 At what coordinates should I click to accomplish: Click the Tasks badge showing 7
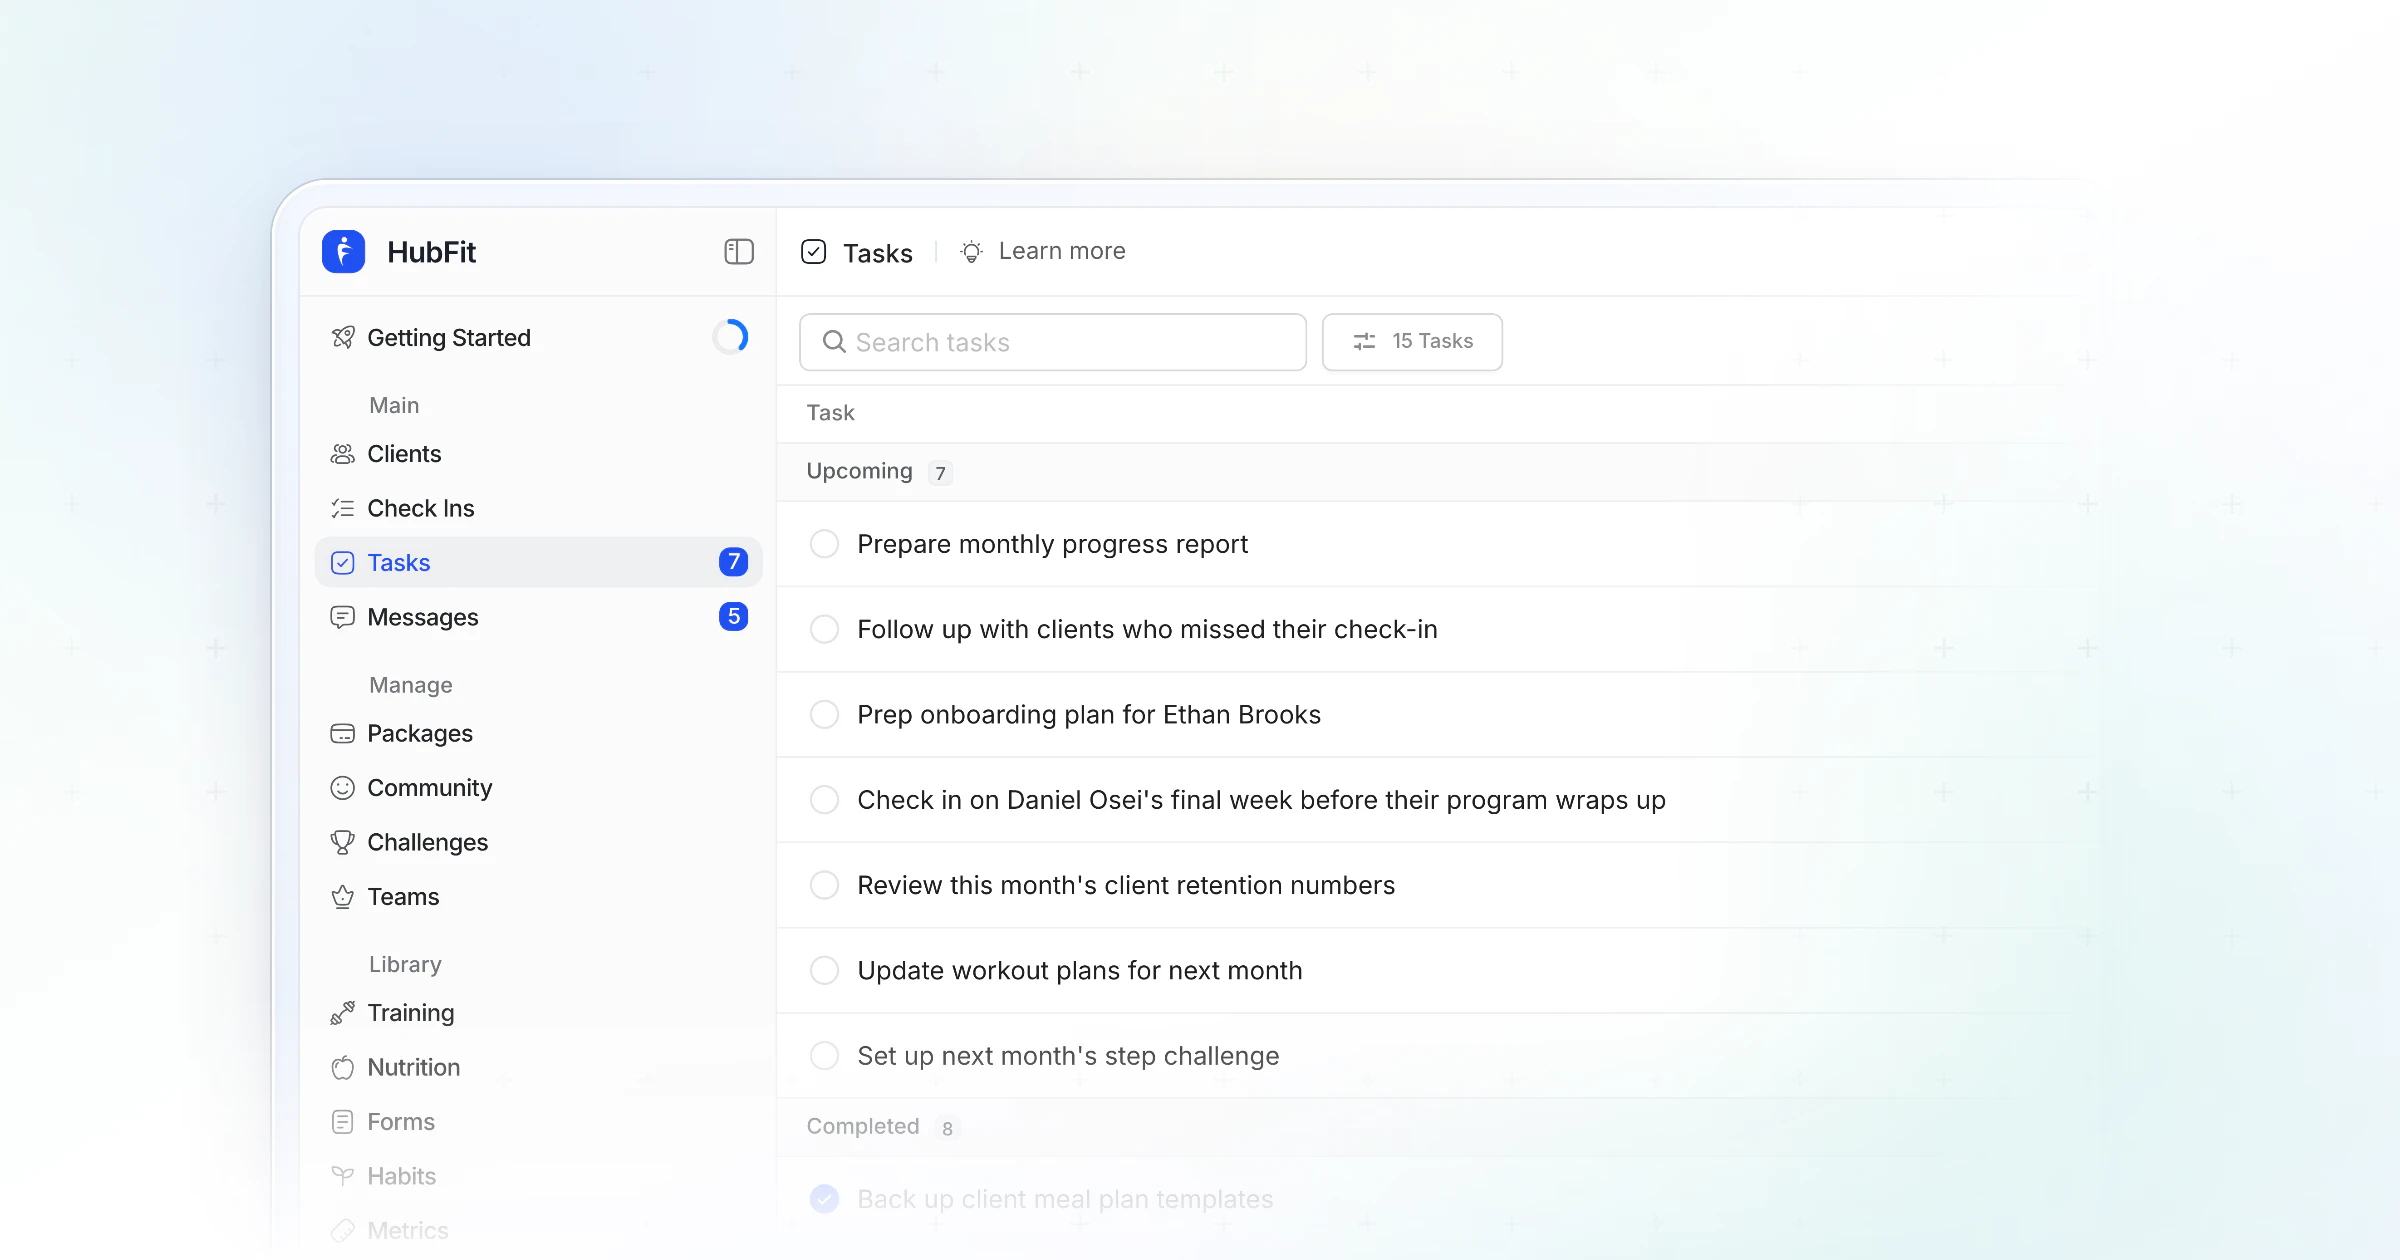click(734, 562)
